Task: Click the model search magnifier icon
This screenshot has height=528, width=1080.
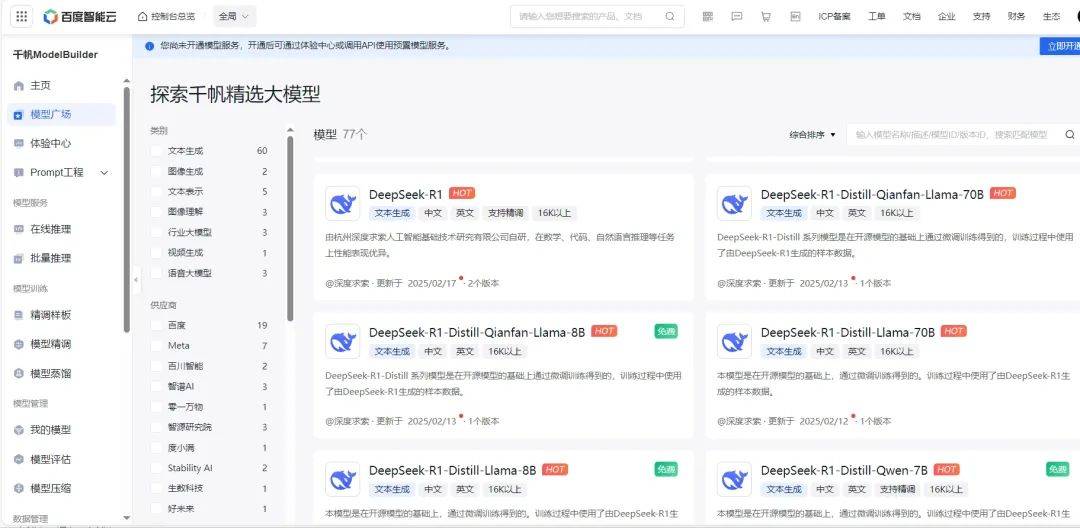Action: [x=1070, y=135]
